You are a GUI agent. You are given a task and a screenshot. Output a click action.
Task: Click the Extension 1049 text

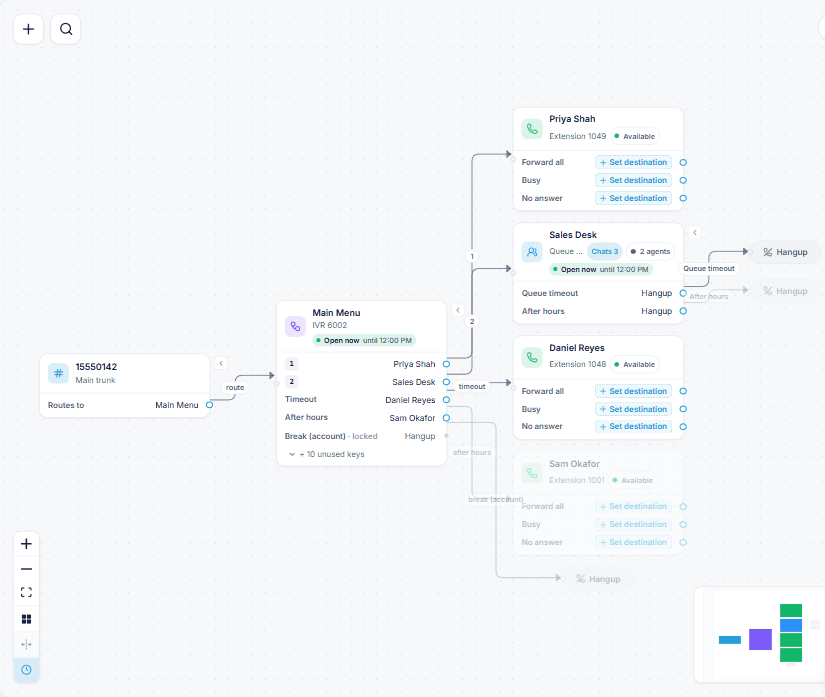point(577,136)
